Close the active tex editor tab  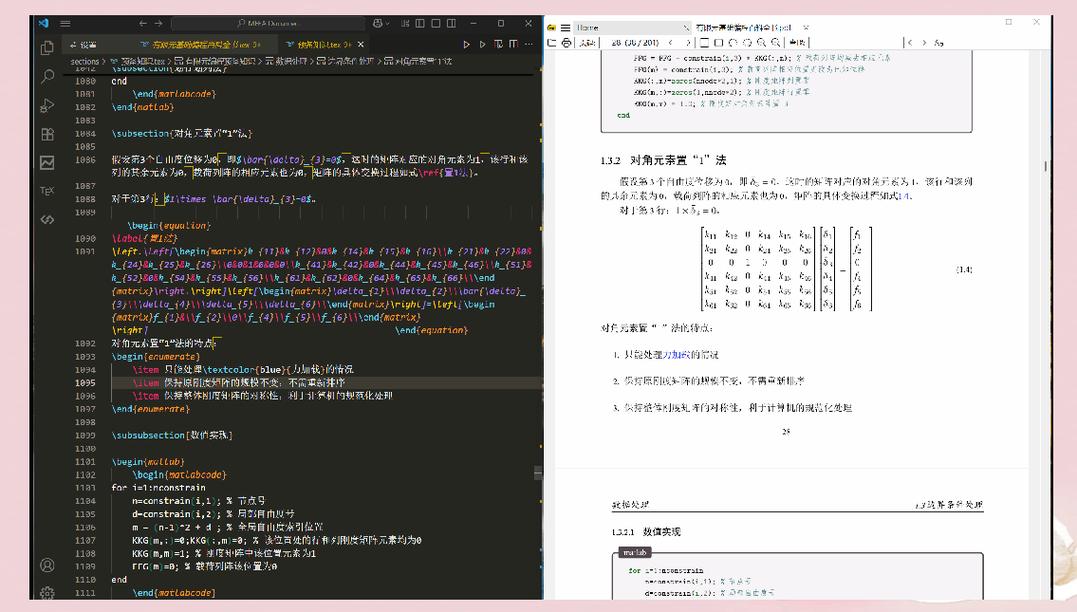click(361, 45)
